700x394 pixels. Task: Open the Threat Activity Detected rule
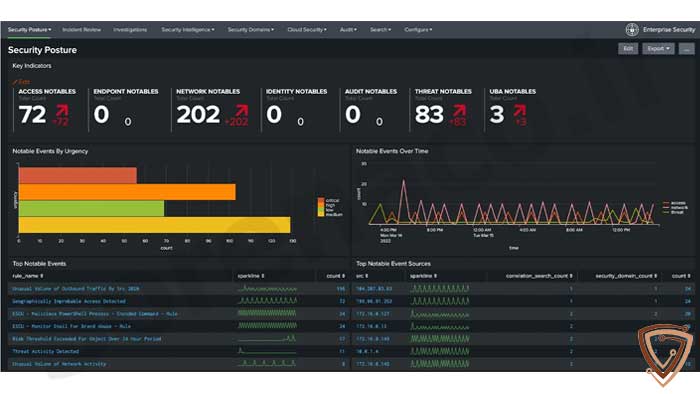point(46,351)
